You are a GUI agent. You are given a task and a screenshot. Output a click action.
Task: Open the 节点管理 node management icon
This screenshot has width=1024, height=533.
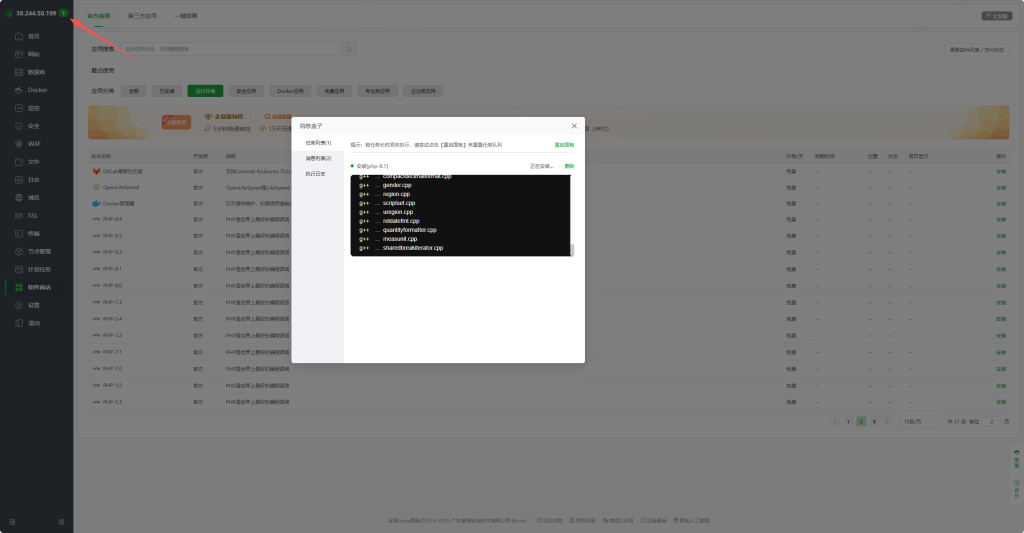pyautogui.click(x=19, y=251)
